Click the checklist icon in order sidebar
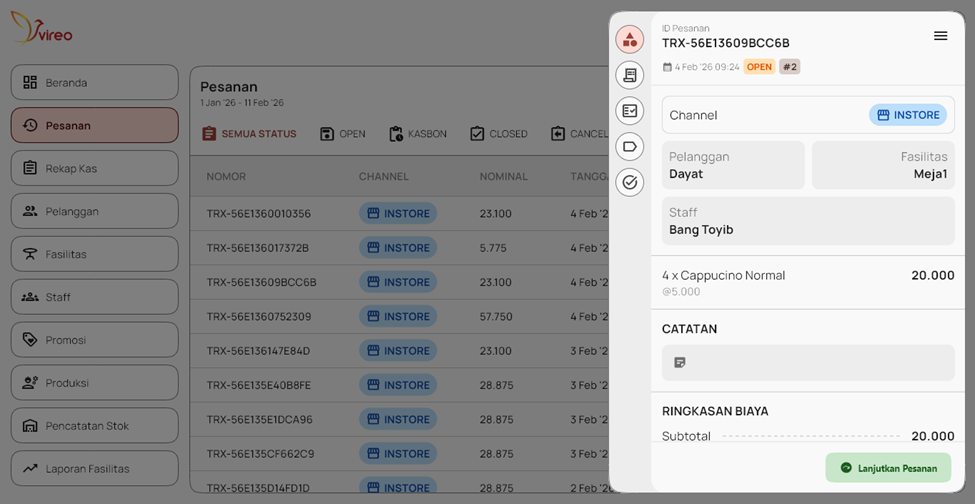975x504 pixels. 629,111
